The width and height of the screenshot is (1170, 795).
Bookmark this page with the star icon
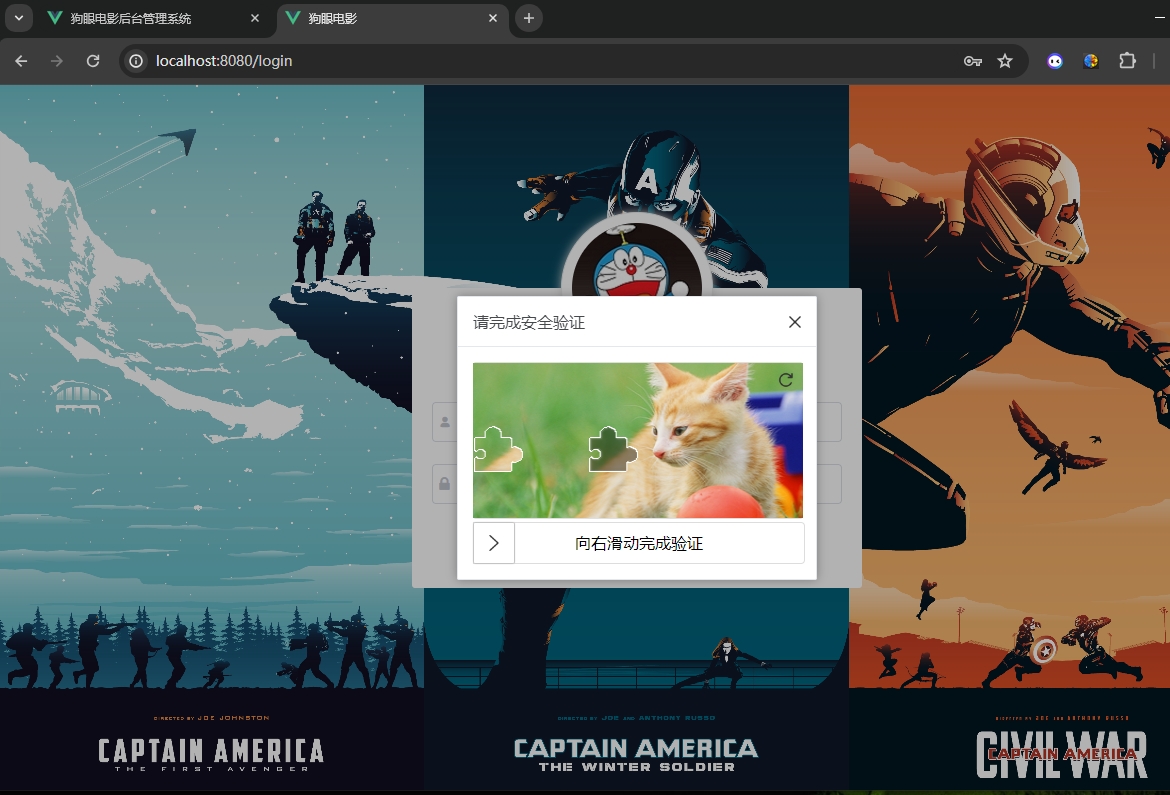pyautogui.click(x=1005, y=61)
